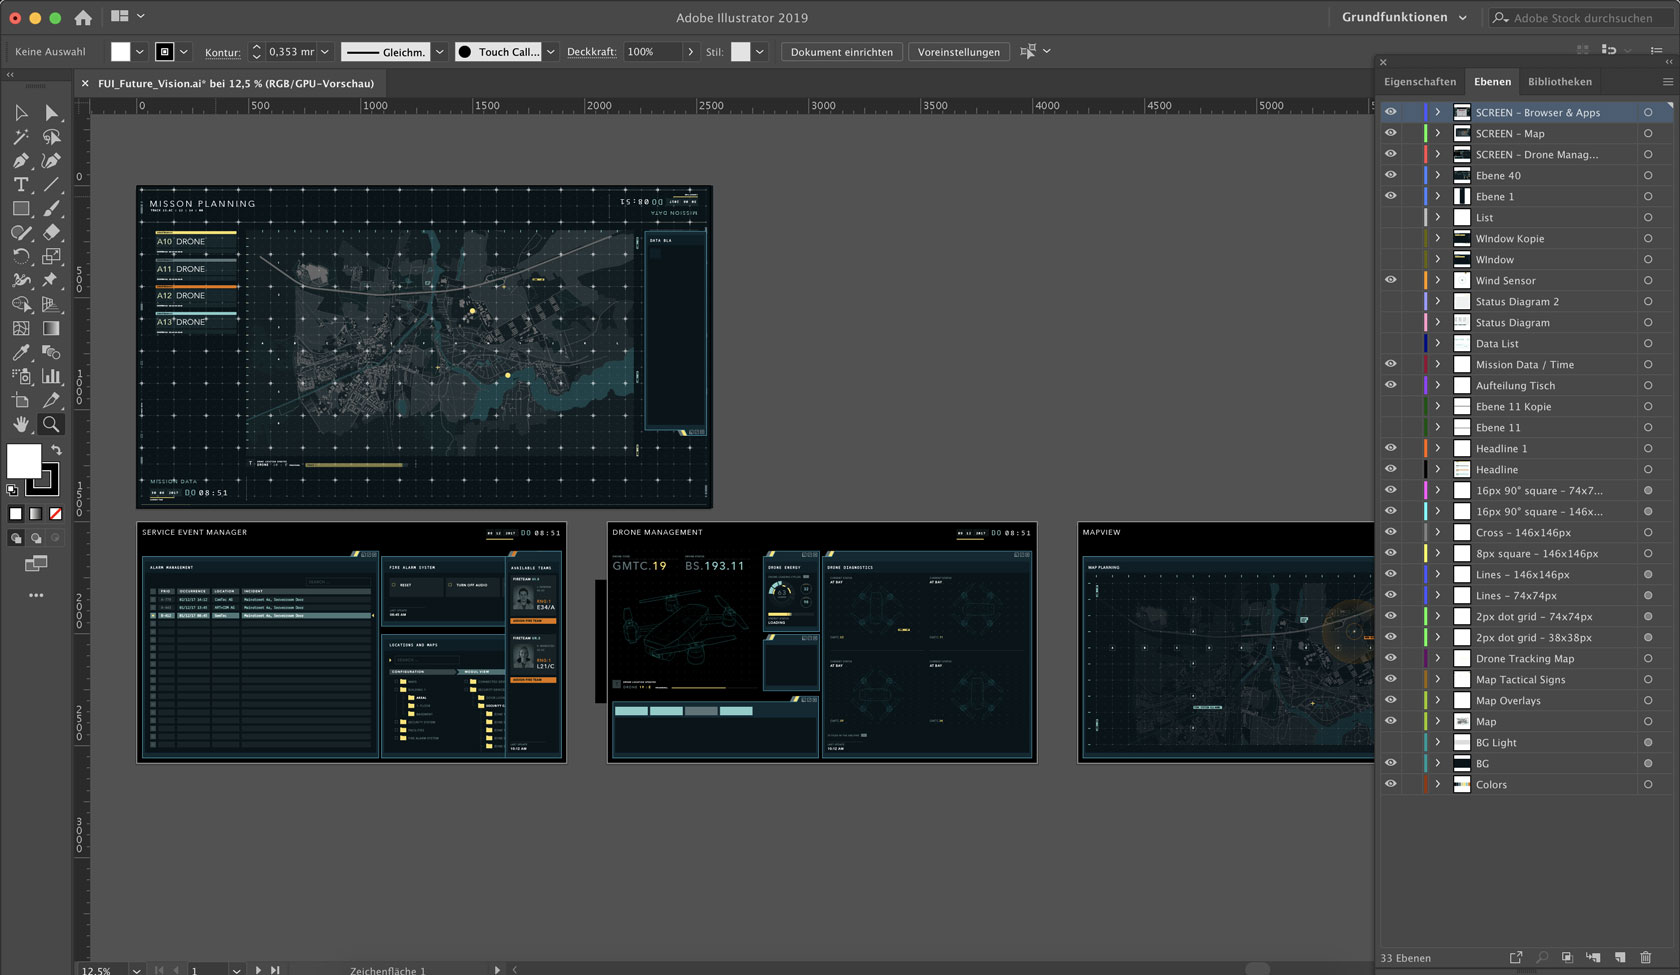Image resolution: width=1680 pixels, height=975 pixels.
Task: Activate the Hand tool
Action: (x=21, y=425)
